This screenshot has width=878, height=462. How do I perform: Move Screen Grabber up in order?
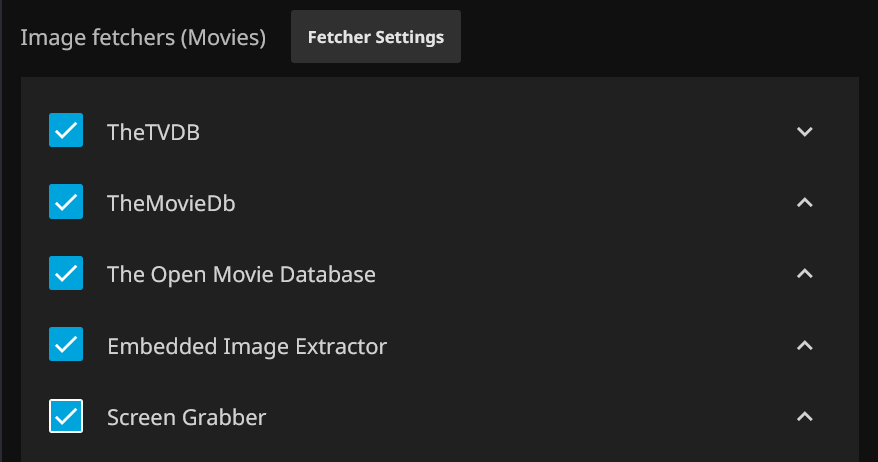(x=805, y=416)
